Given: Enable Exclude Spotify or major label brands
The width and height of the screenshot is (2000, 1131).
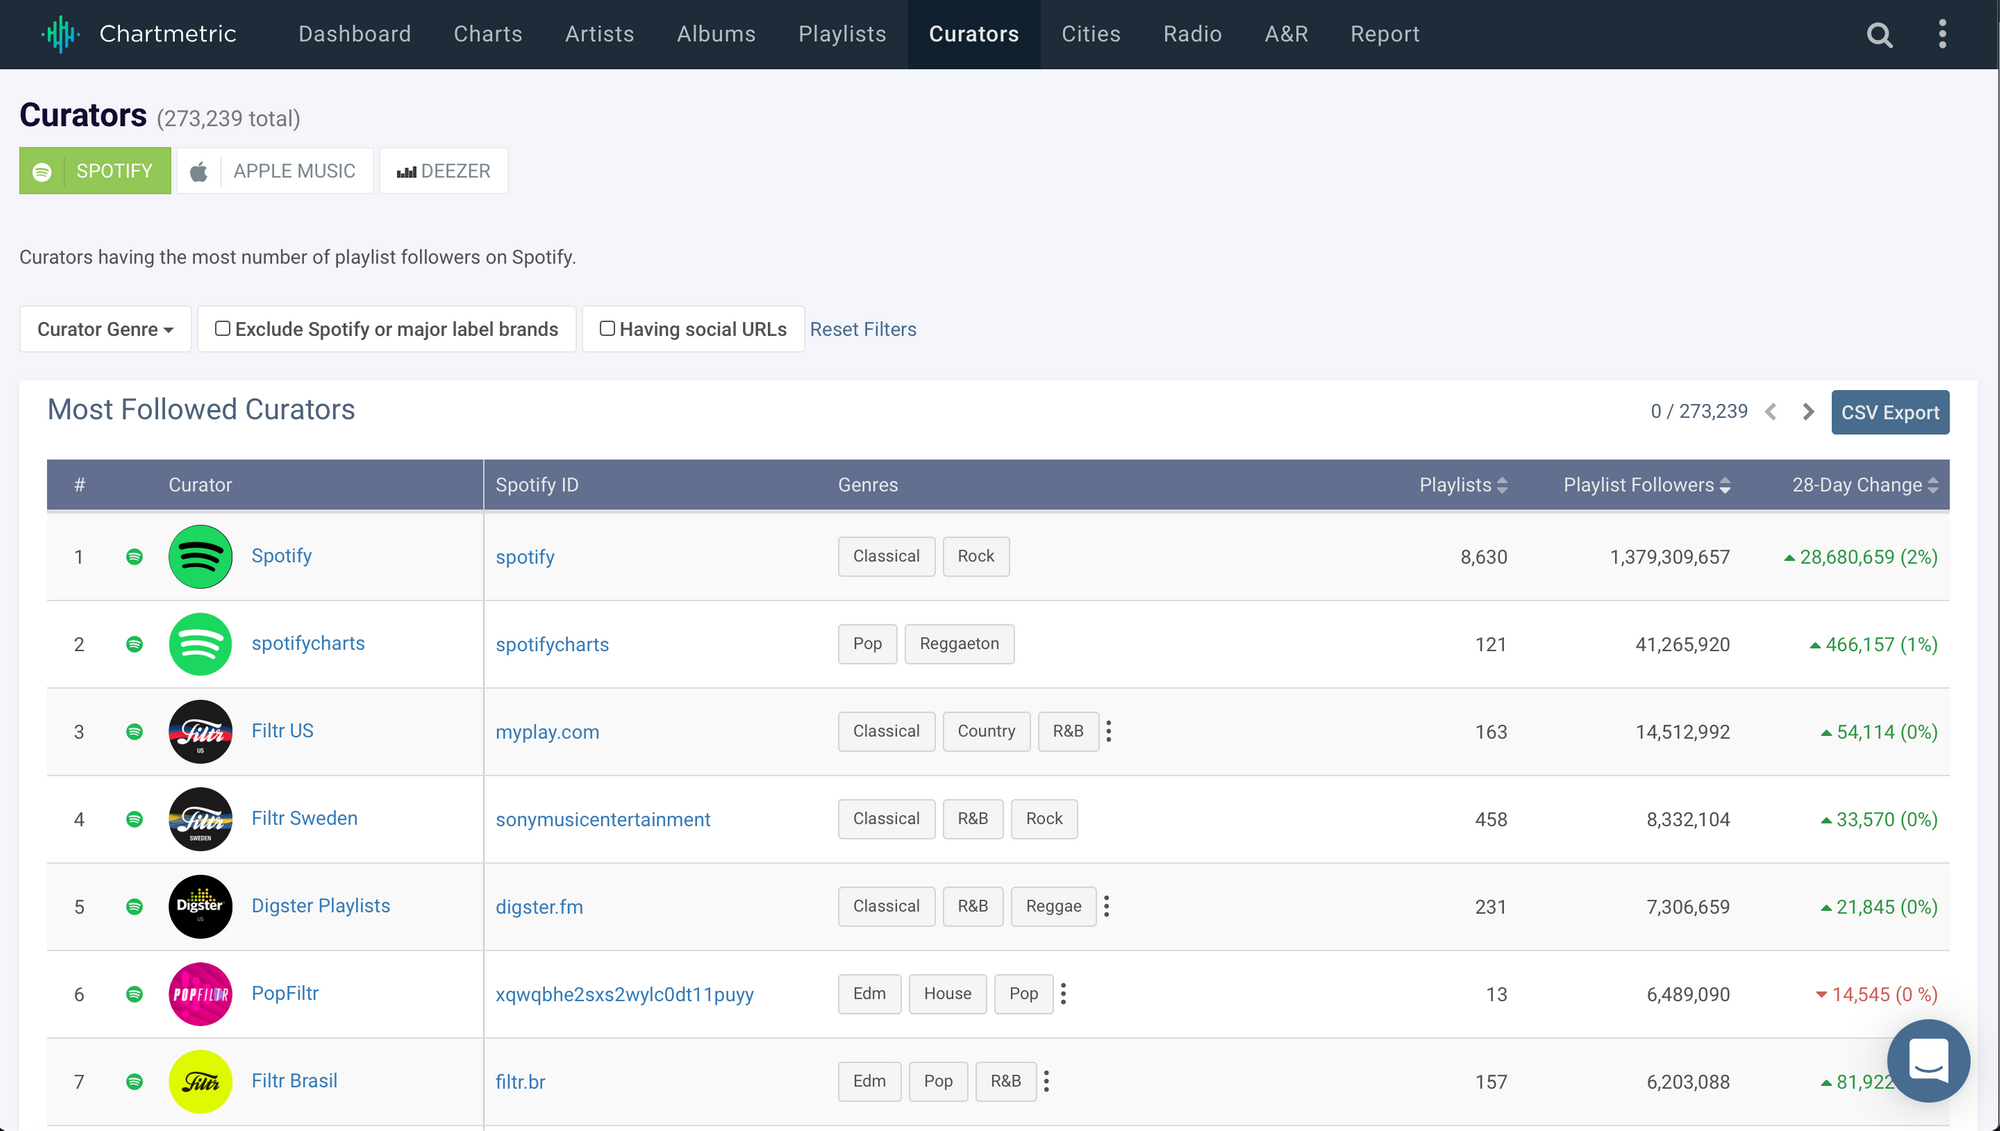Looking at the screenshot, I should click(x=223, y=329).
